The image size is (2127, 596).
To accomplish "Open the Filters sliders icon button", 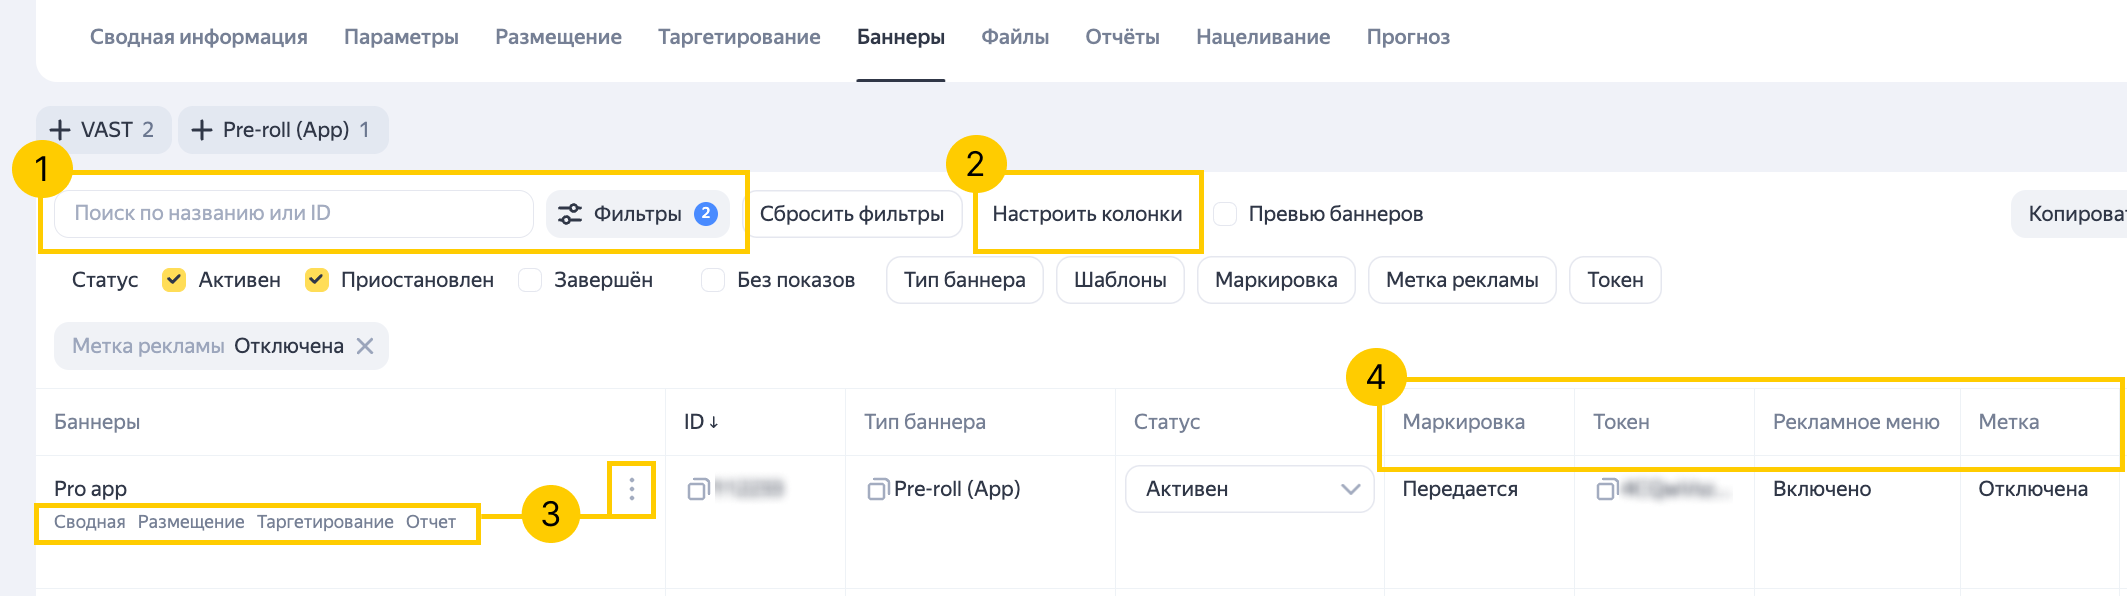I will (x=570, y=214).
